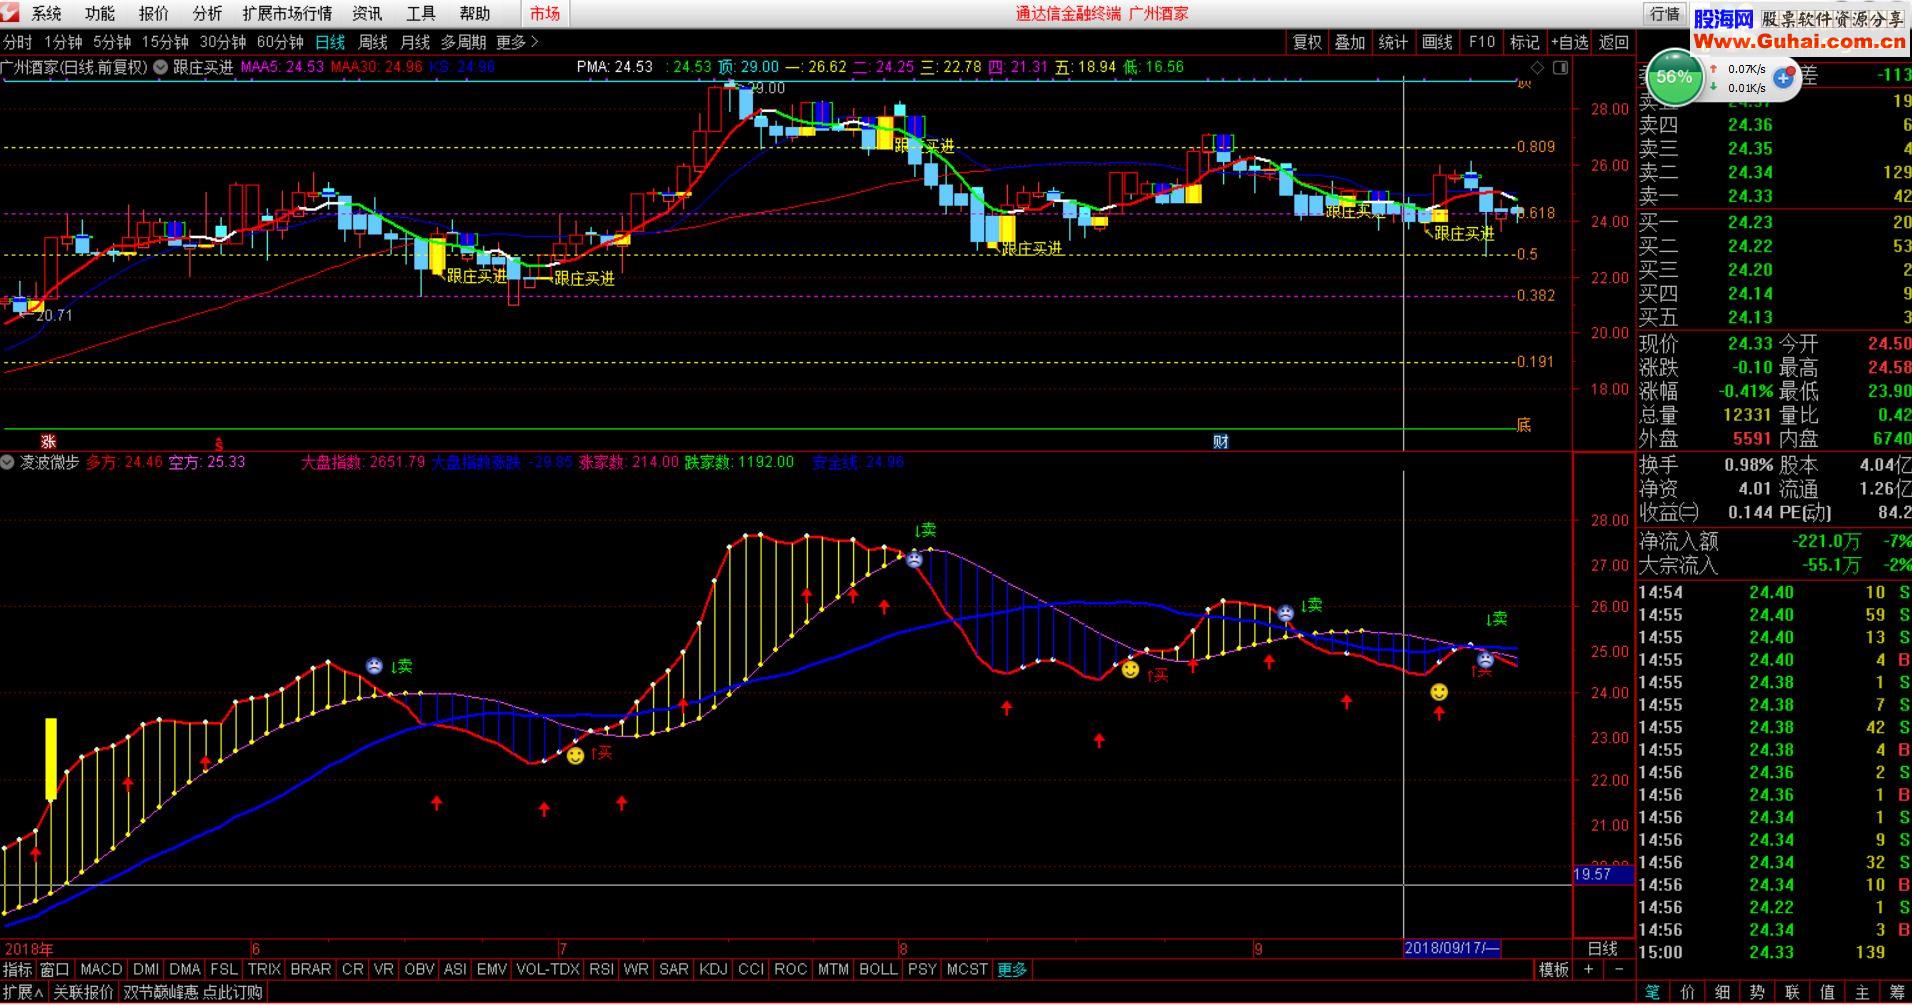The width and height of the screenshot is (1912, 1005).
Task: Click the red app logo icon
Action: [x=11, y=13]
